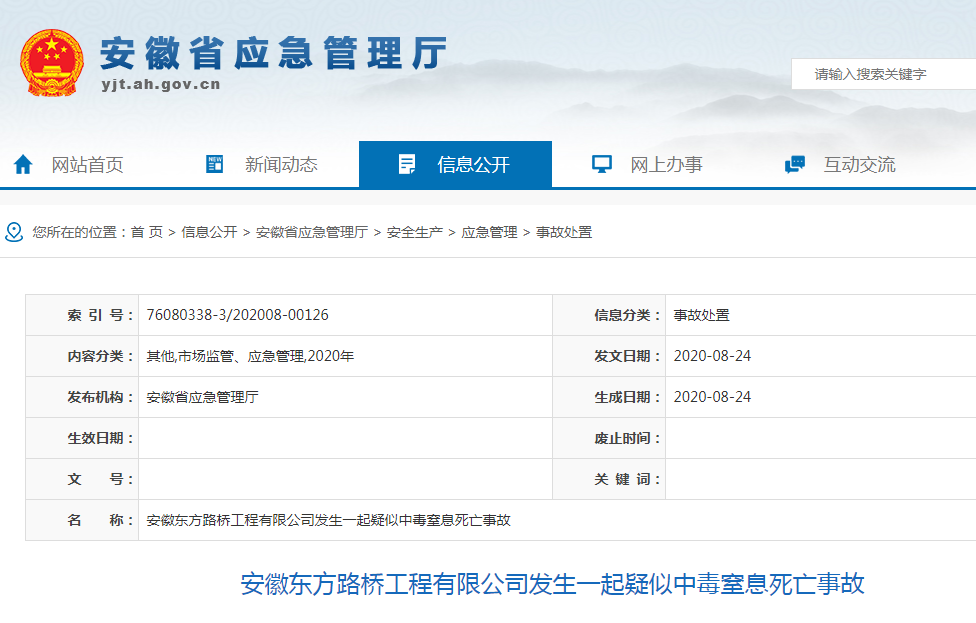Click the location pin icon in breadcrumb

[14, 232]
